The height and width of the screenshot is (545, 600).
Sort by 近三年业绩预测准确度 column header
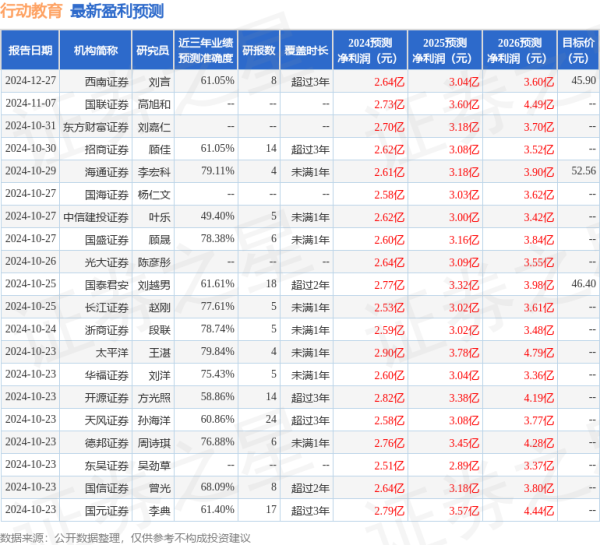click(x=205, y=49)
